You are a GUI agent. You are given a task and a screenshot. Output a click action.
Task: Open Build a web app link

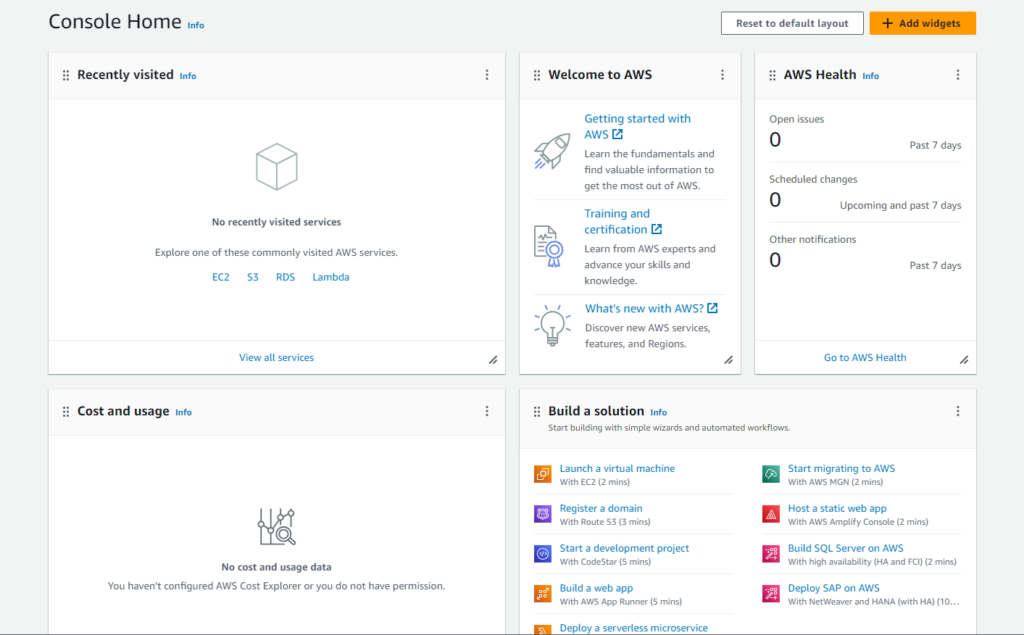596,588
